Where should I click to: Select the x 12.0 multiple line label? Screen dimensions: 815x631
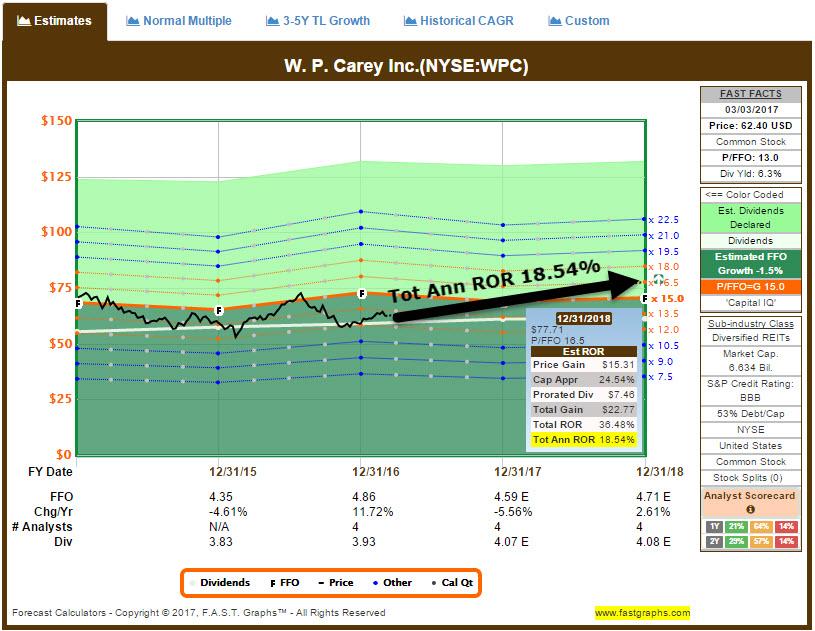click(x=664, y=330)
